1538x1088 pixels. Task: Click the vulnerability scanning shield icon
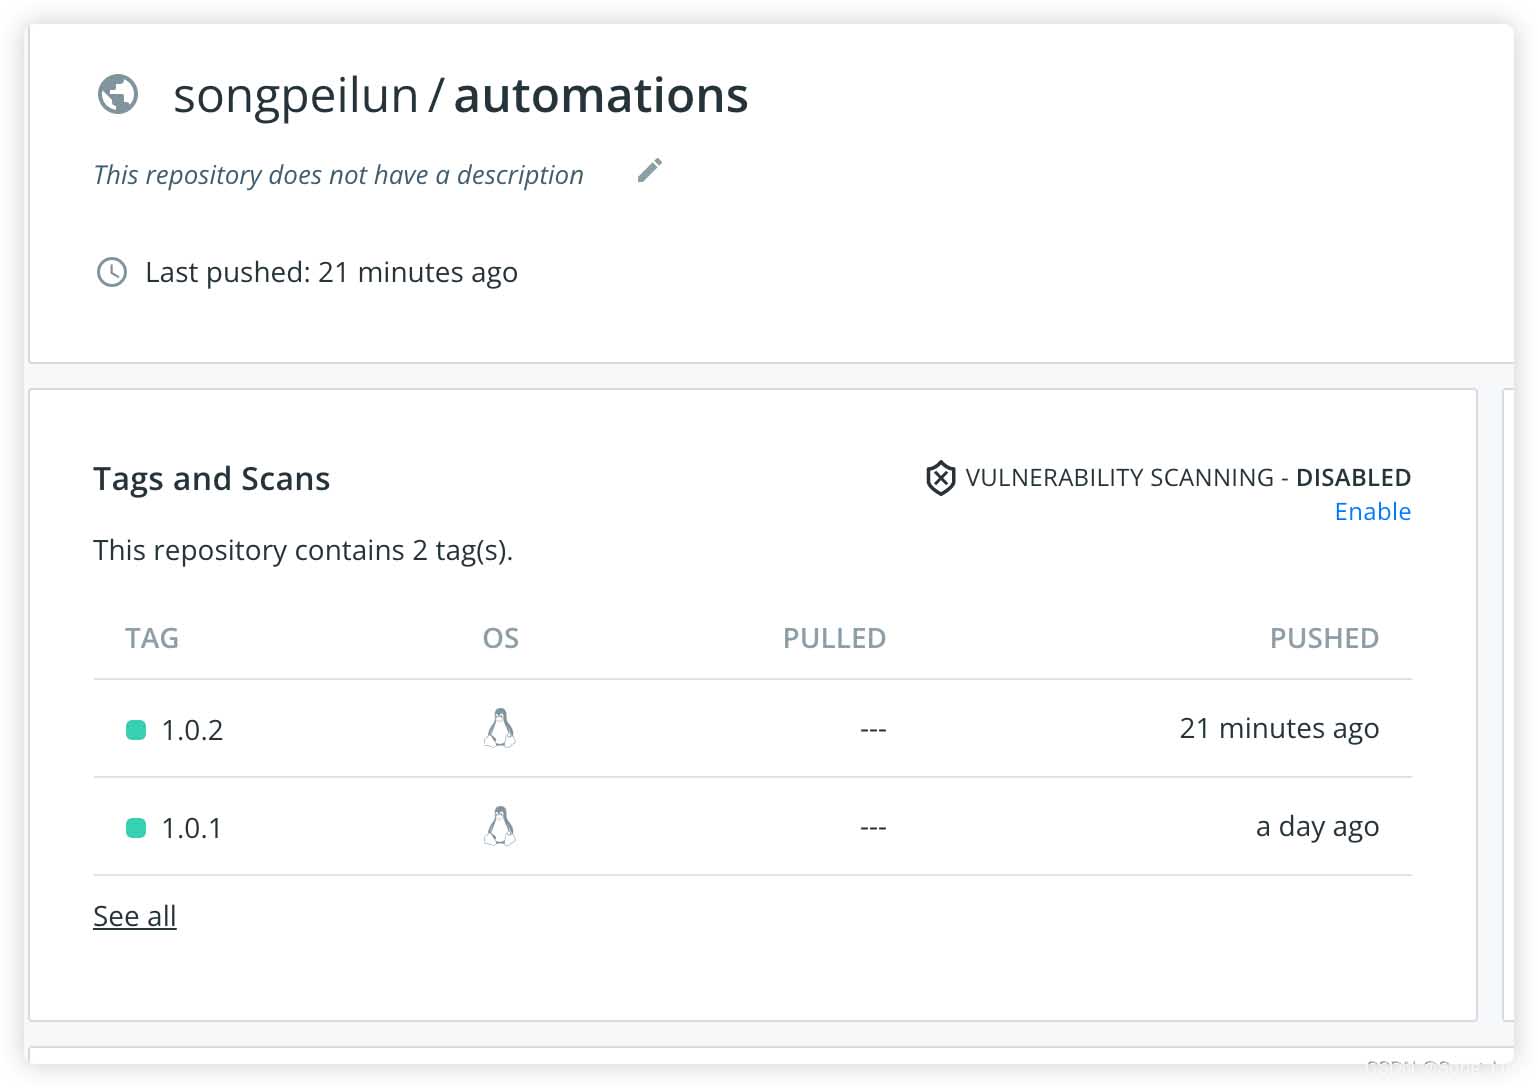[940, 478]
